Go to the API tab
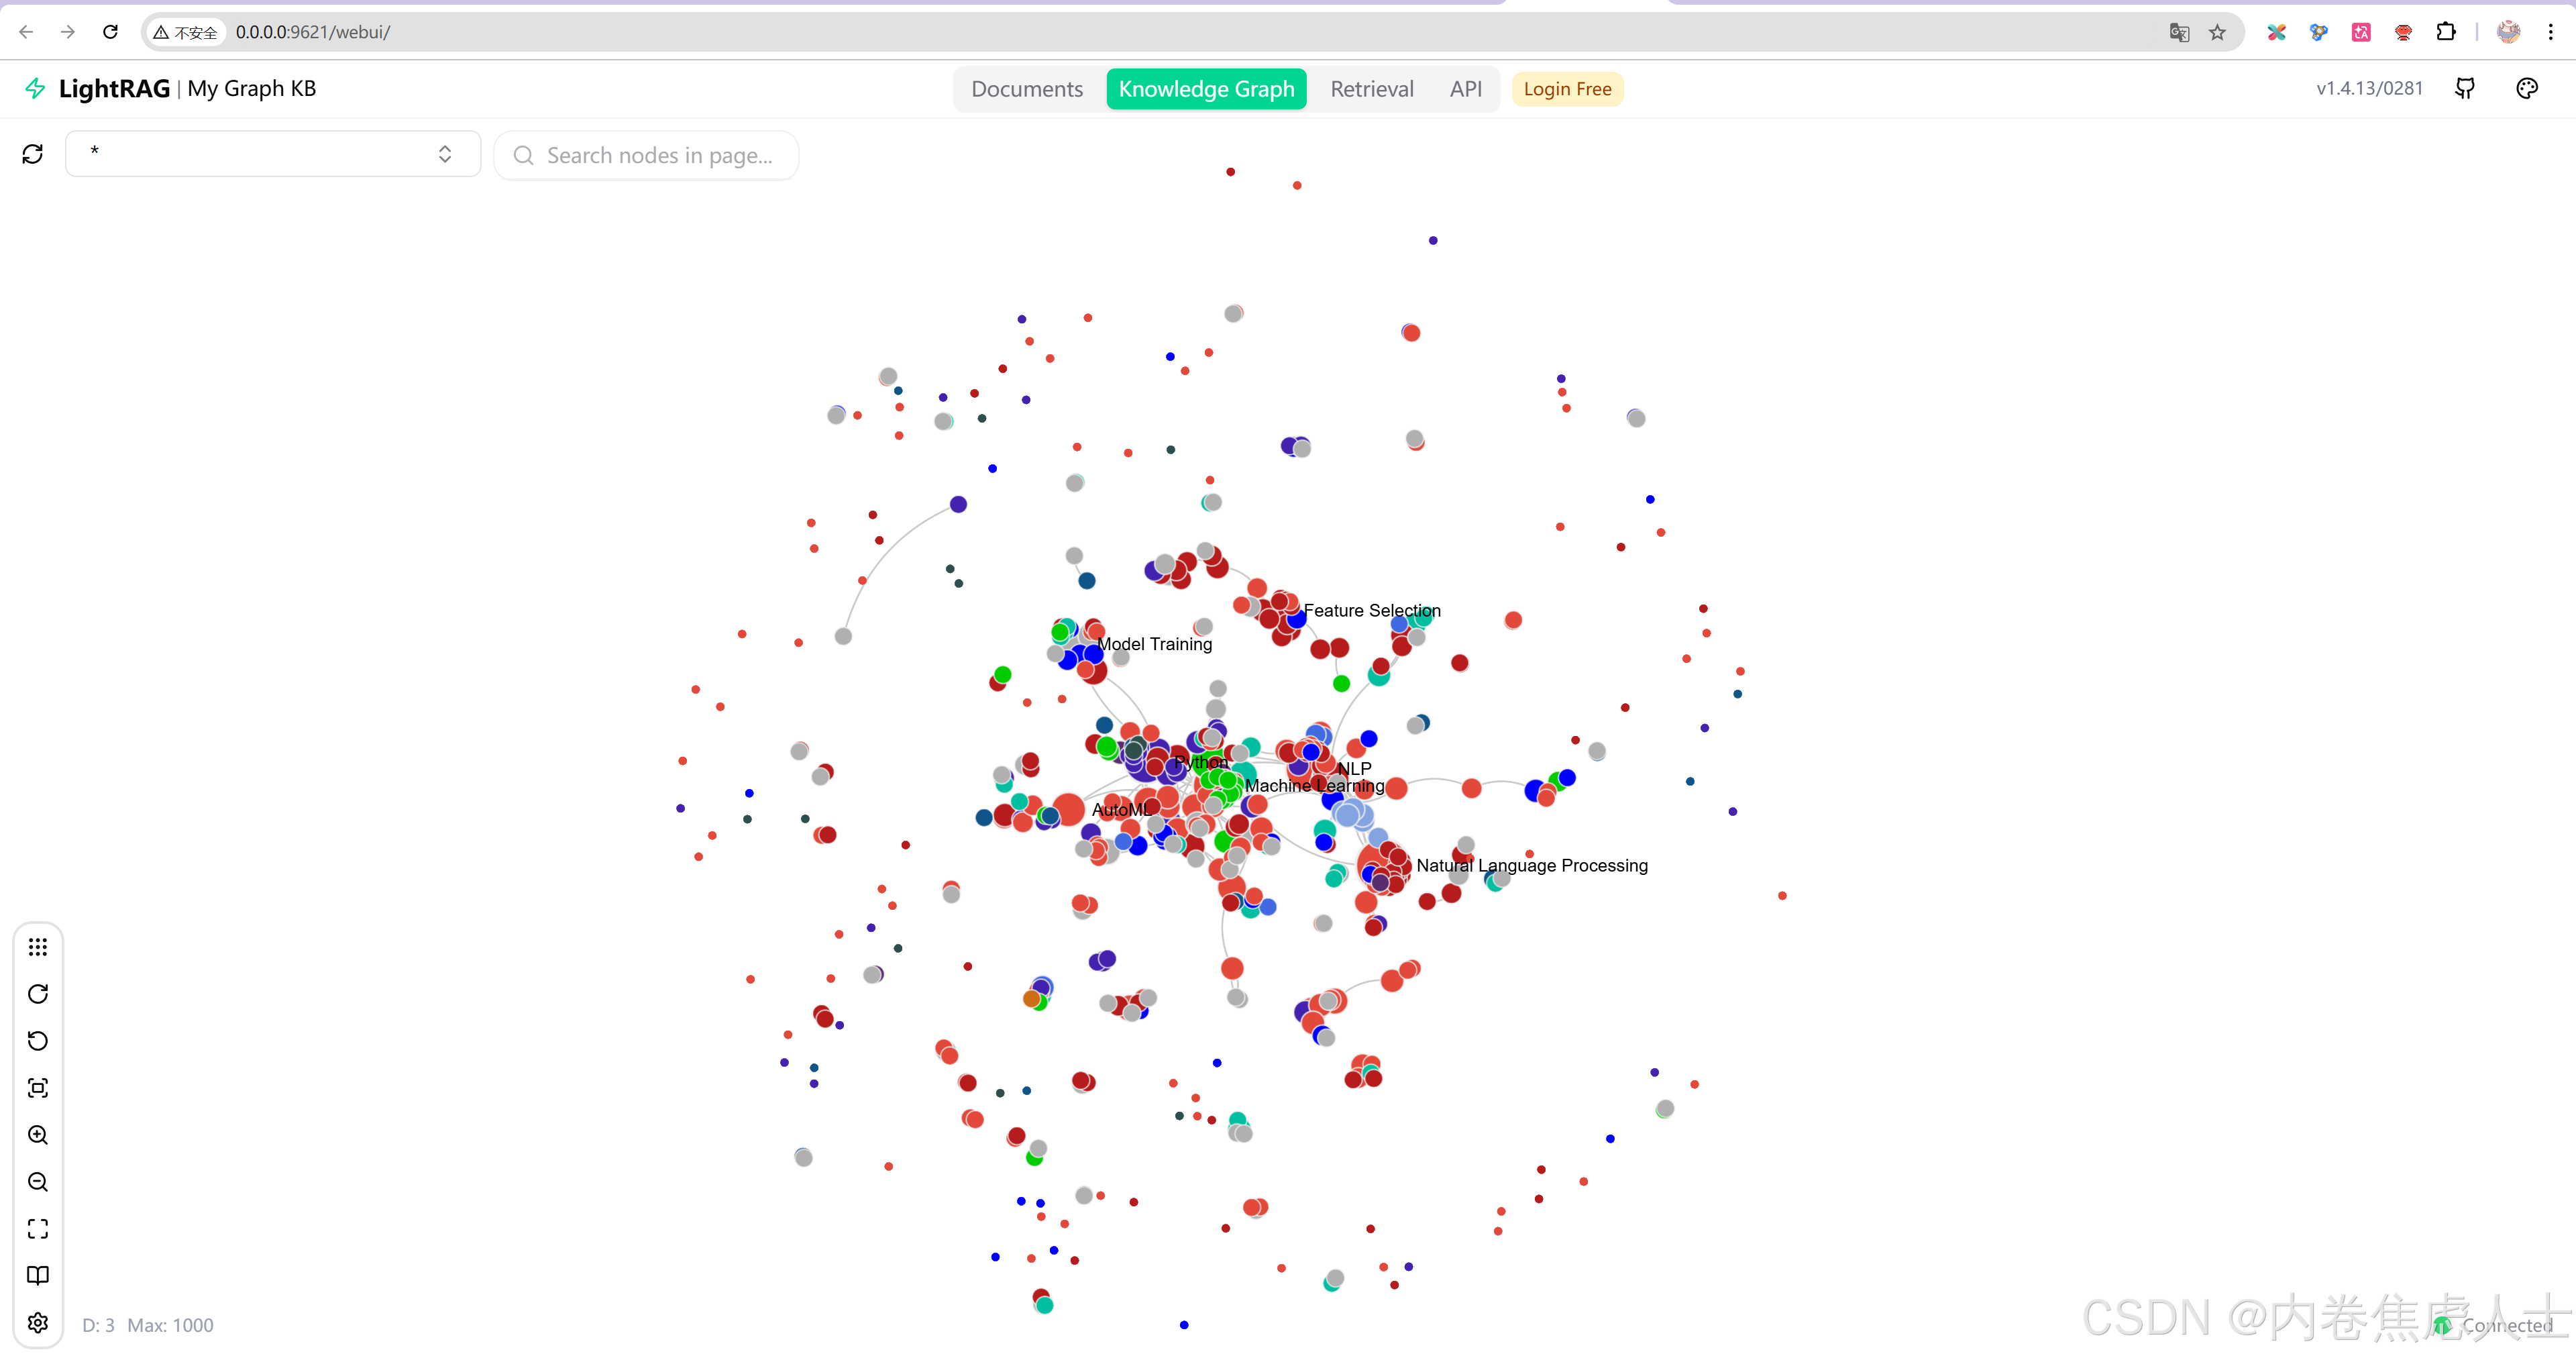Image resolution: width=2576 pixels, height=1360 pixels. [x=1465, y=89]
